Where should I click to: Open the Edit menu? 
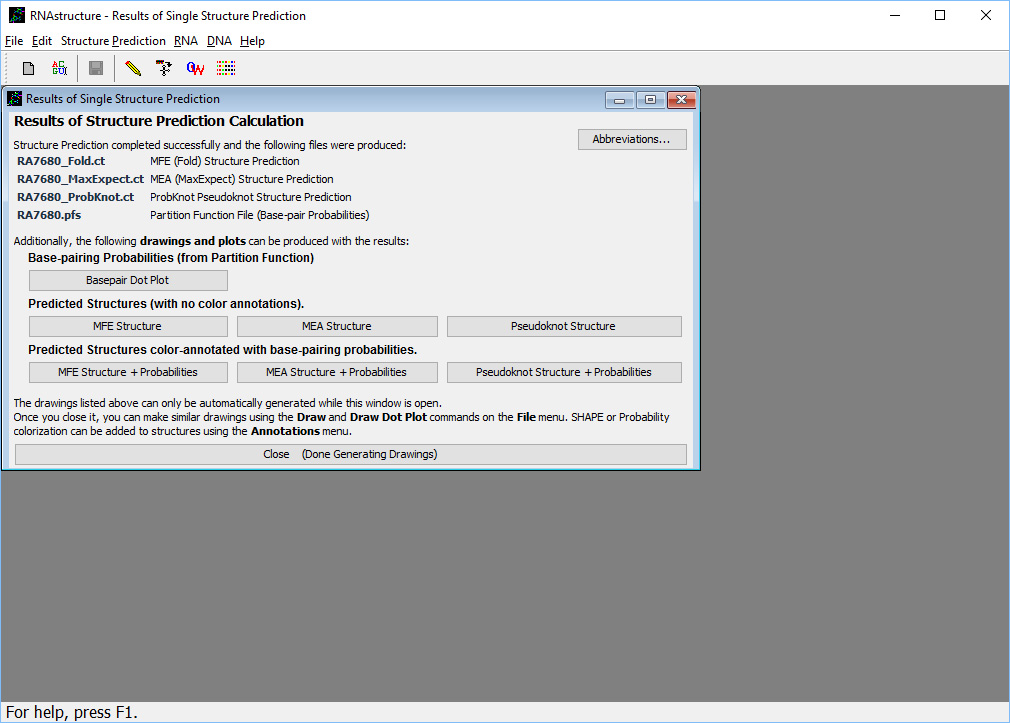[x=42, y=41]
